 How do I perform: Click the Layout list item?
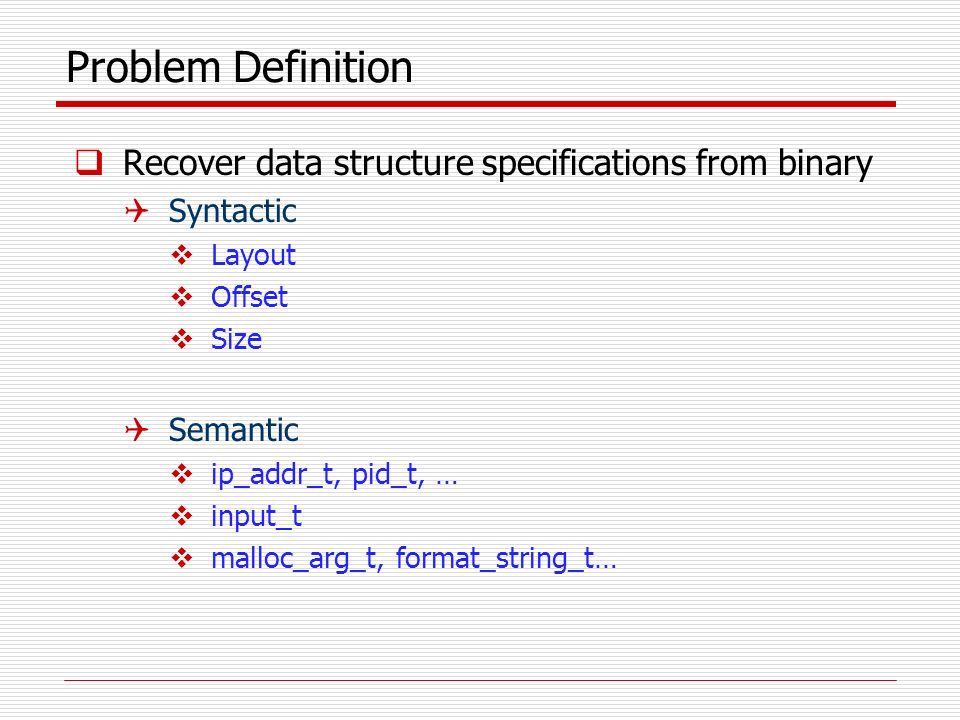(x=253, y=256)
